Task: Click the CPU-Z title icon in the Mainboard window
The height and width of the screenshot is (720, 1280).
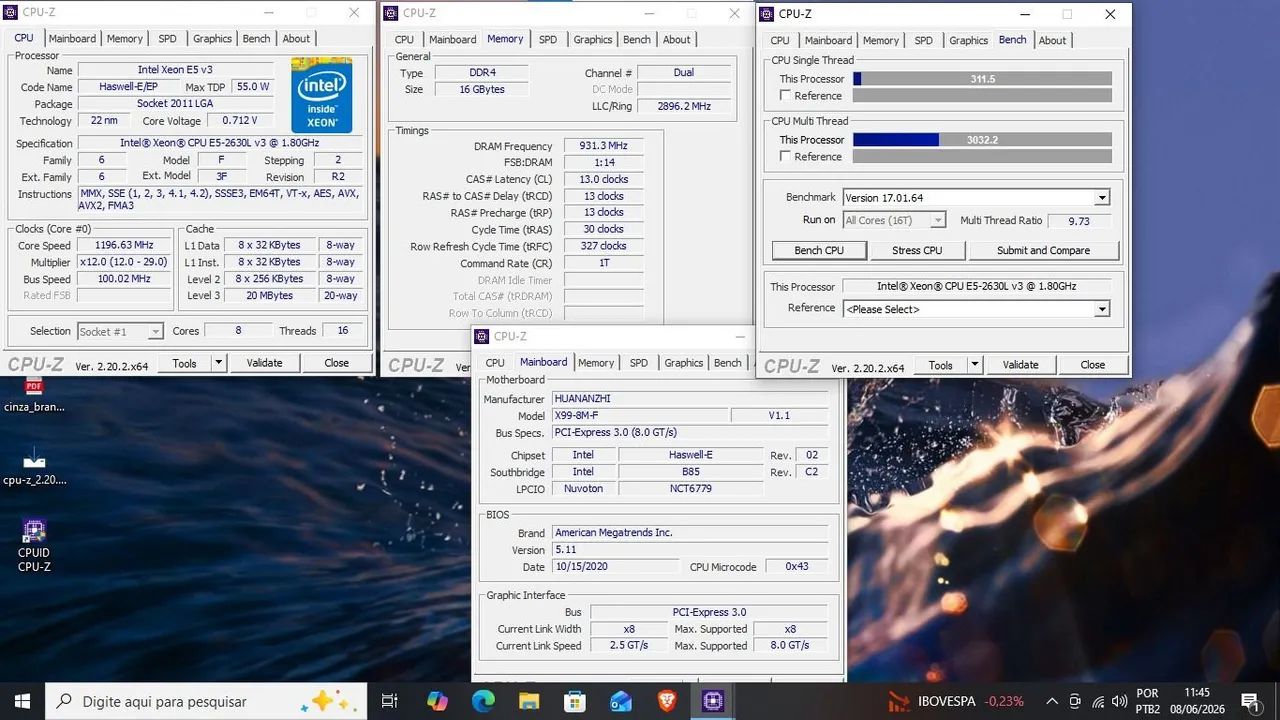Action: (x=481, y=336)
